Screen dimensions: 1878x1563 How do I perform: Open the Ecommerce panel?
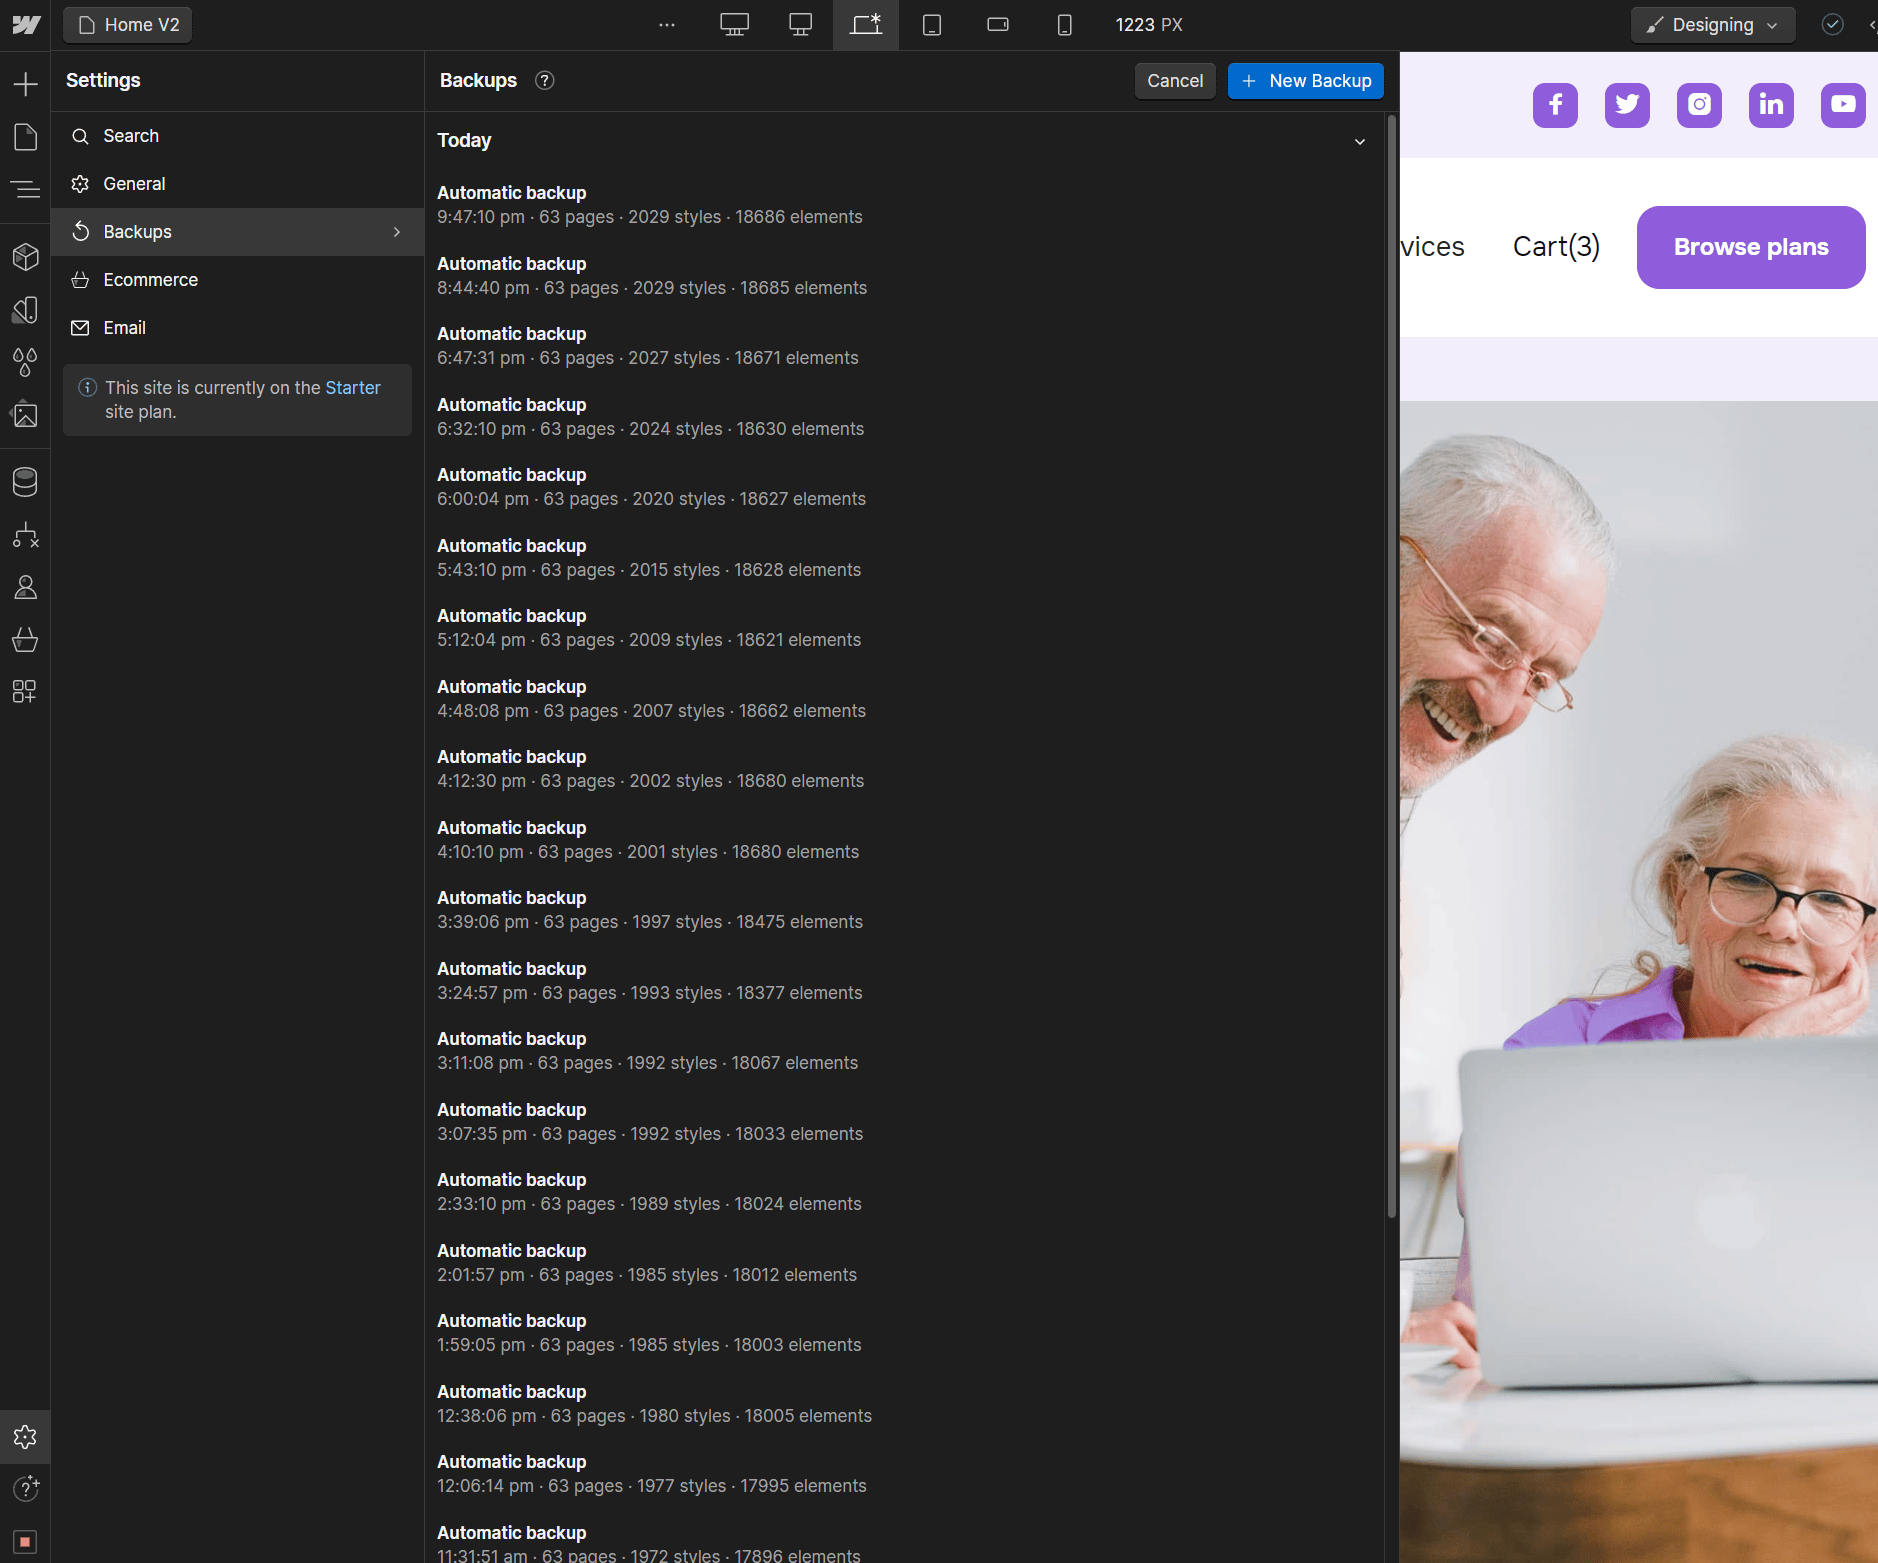coord(25,640)
